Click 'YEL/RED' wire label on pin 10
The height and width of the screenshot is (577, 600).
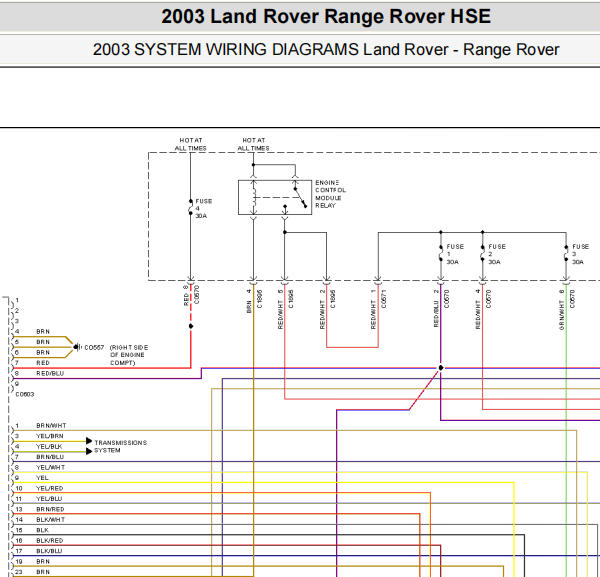point(50,488)
